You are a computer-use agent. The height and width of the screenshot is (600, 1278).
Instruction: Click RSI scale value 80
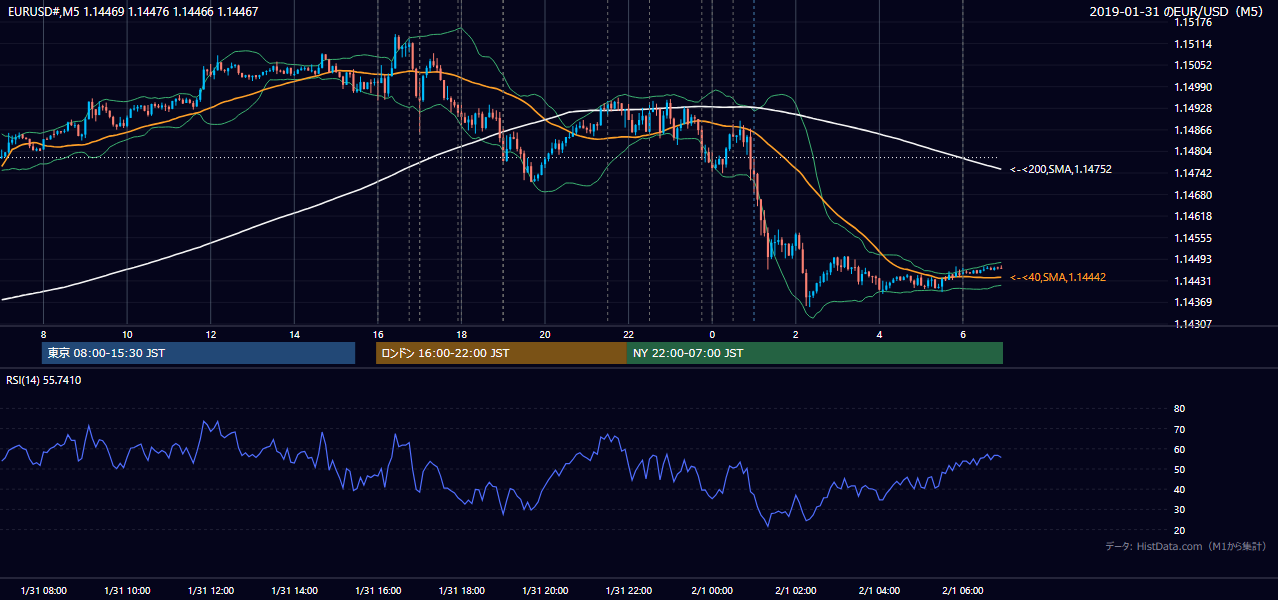coord(1179,409)
